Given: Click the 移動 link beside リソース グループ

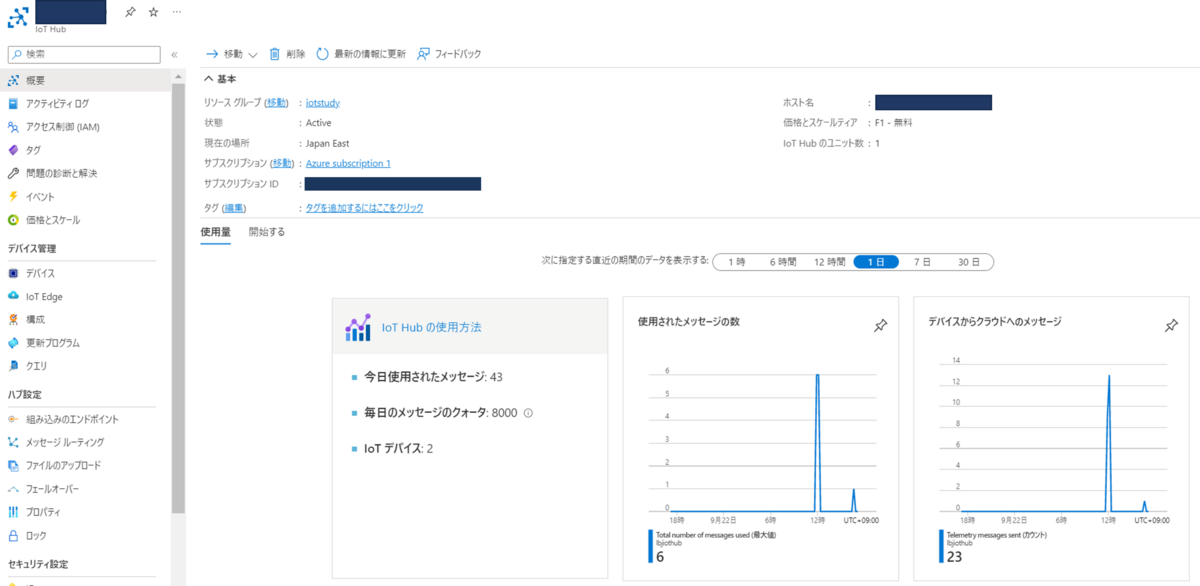Looking at the screenshot, I should point(277,103).
